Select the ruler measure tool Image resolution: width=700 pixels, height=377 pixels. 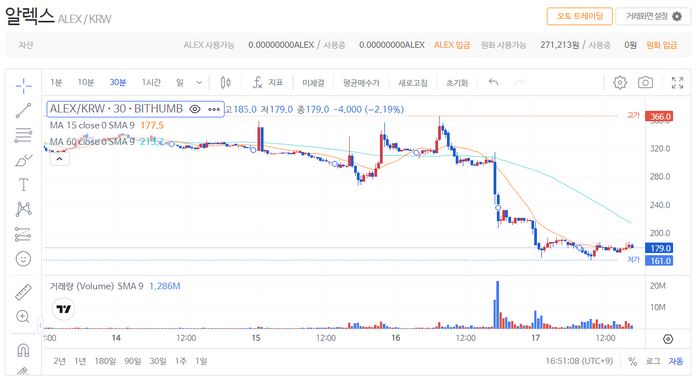(x=23, y=292)
